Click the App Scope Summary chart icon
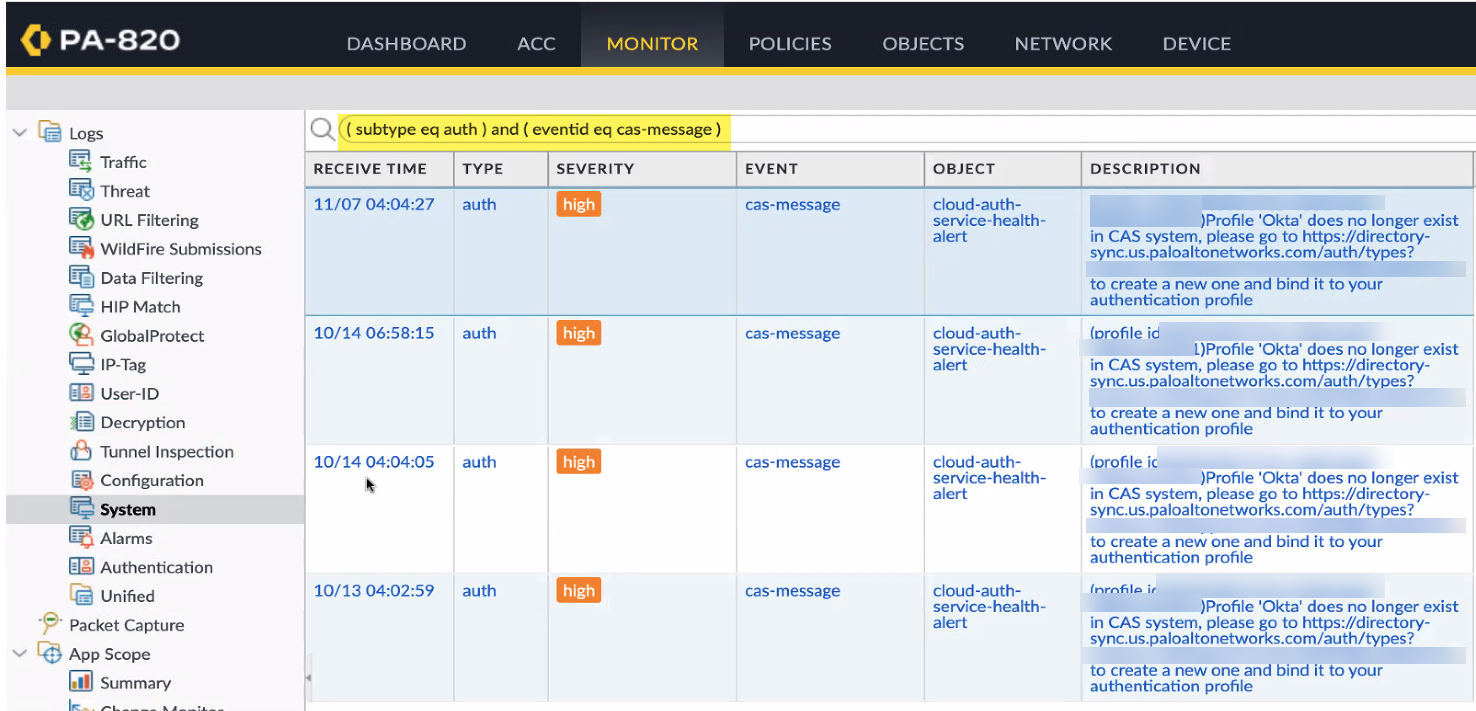The width and height of the screenshot is (1476, 711). click(x=81, y=683)
